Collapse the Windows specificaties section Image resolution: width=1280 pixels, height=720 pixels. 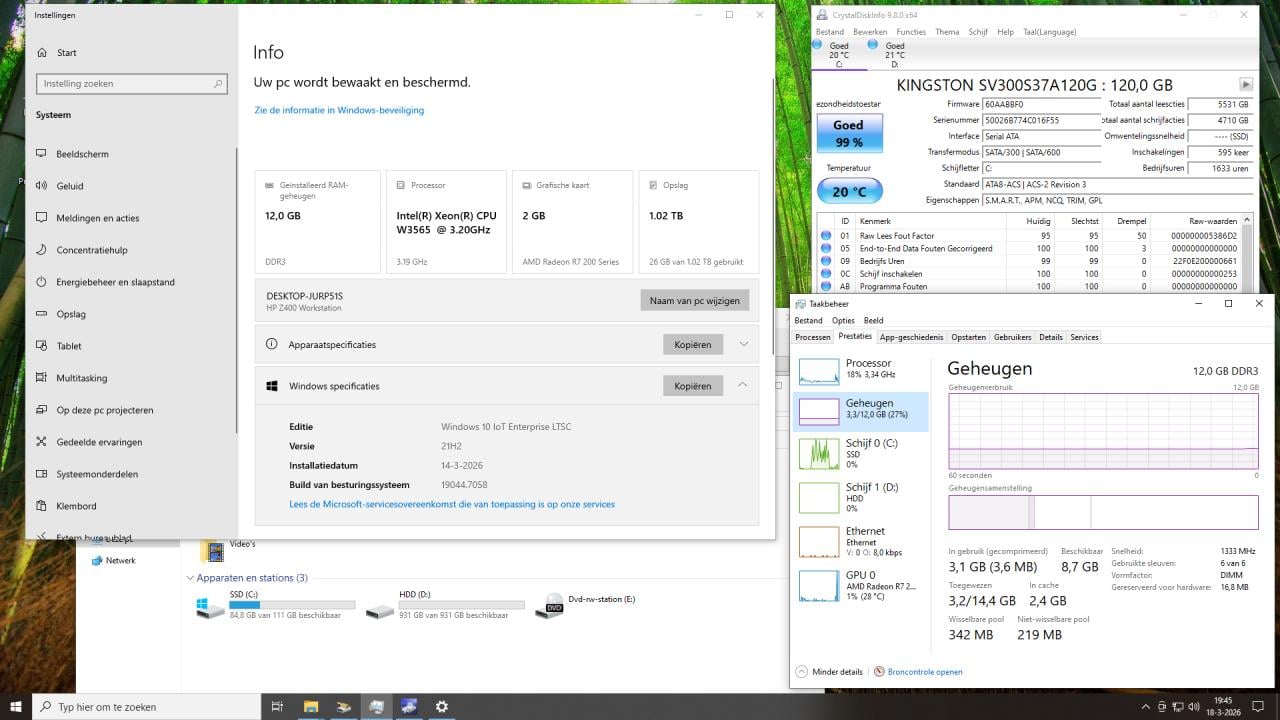743,385
